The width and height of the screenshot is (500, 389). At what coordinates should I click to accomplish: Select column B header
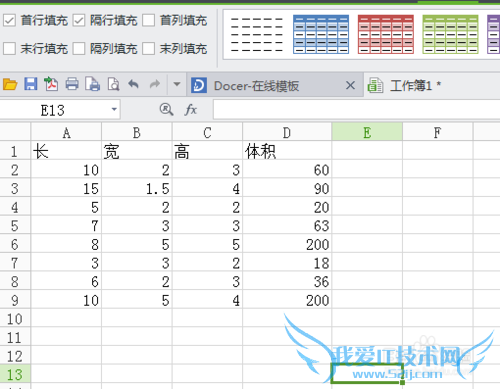point(137,132)
